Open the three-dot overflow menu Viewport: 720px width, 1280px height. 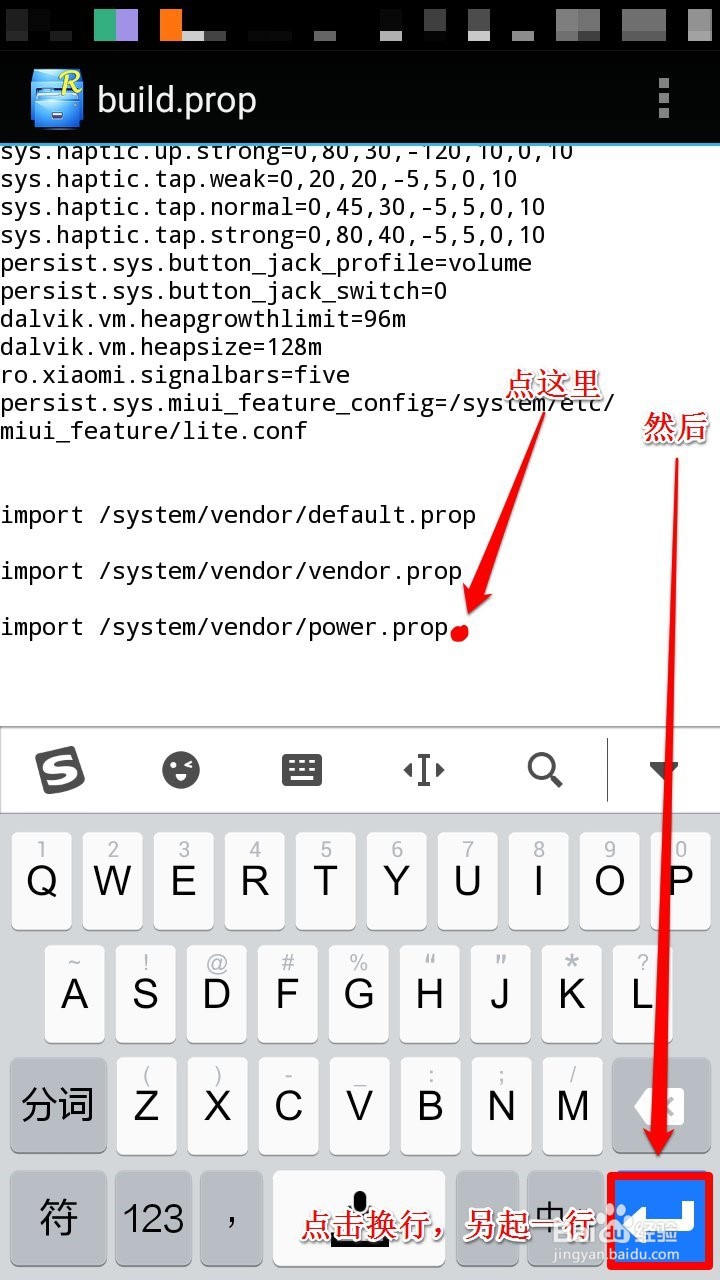click(x=663, y=98)
